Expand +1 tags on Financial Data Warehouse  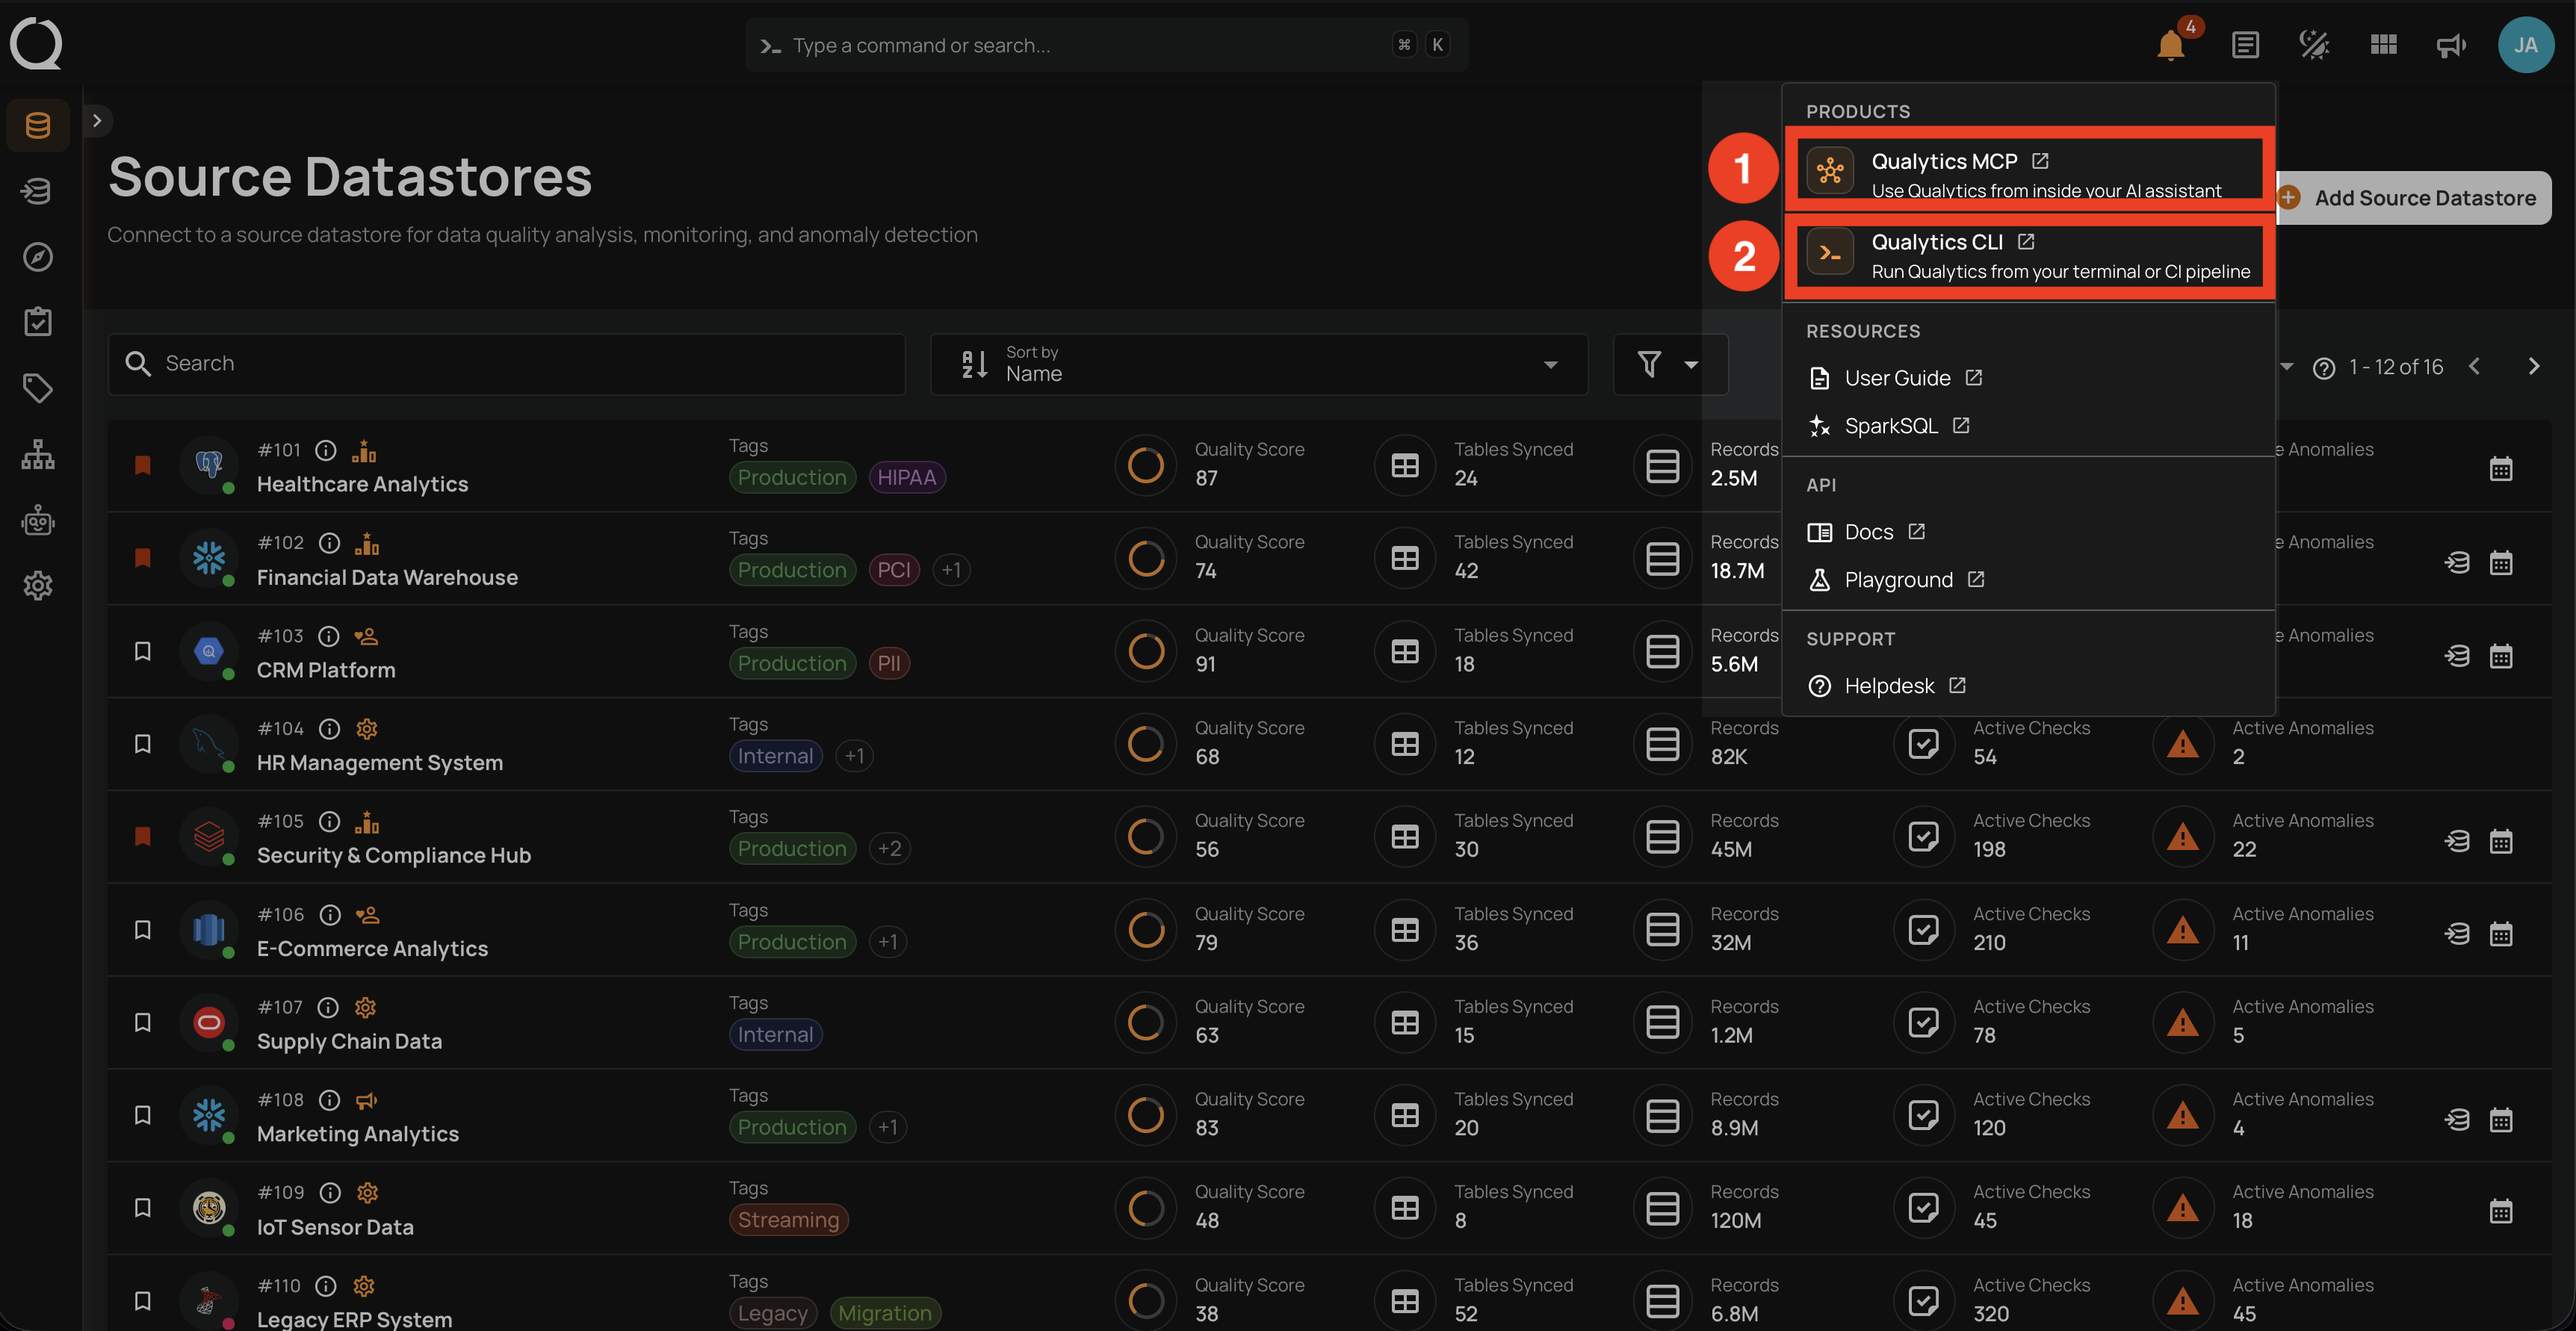pyautogui.click(x=951, y=570)
